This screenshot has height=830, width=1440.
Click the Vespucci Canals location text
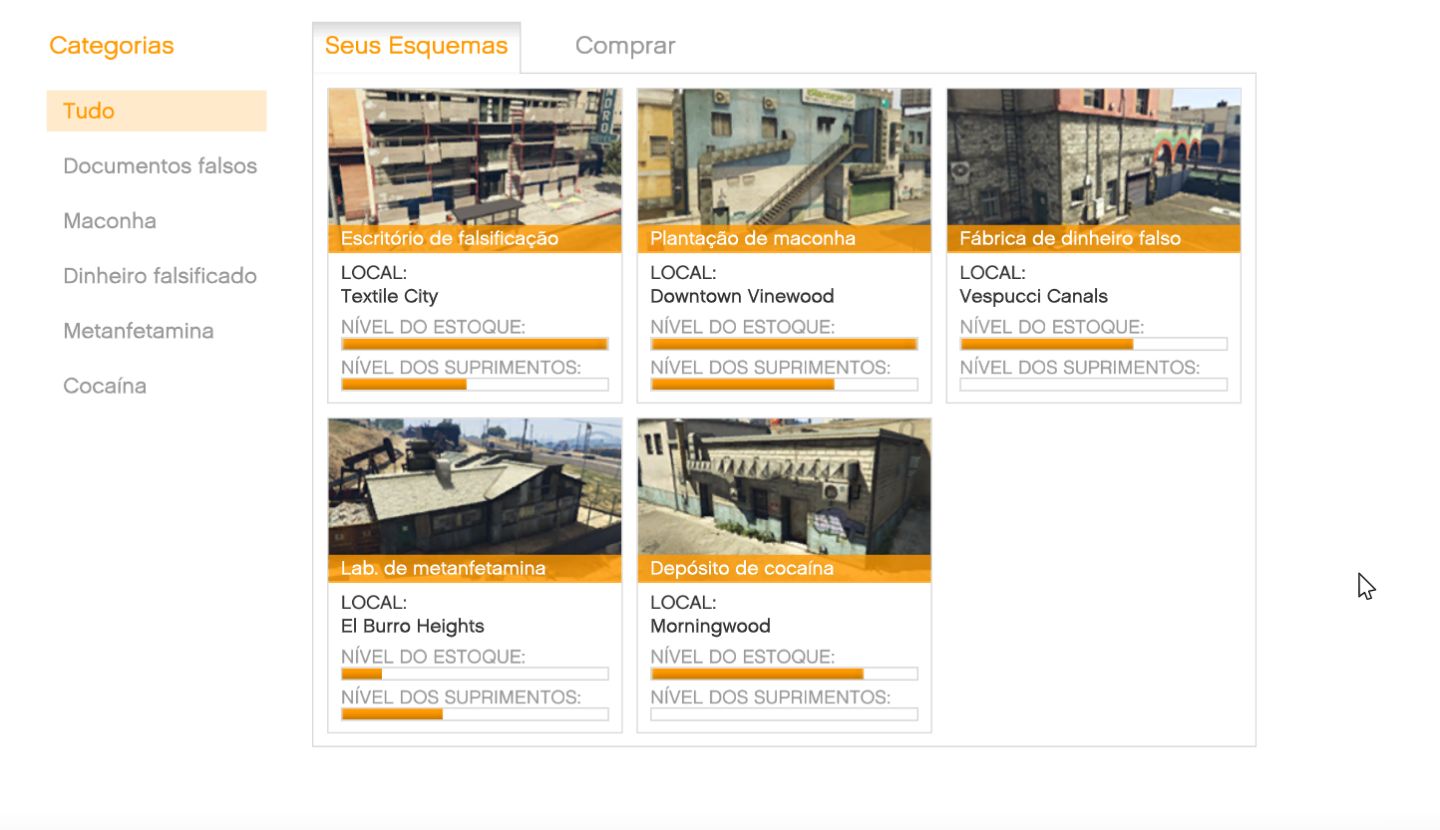click(1034, 297)
